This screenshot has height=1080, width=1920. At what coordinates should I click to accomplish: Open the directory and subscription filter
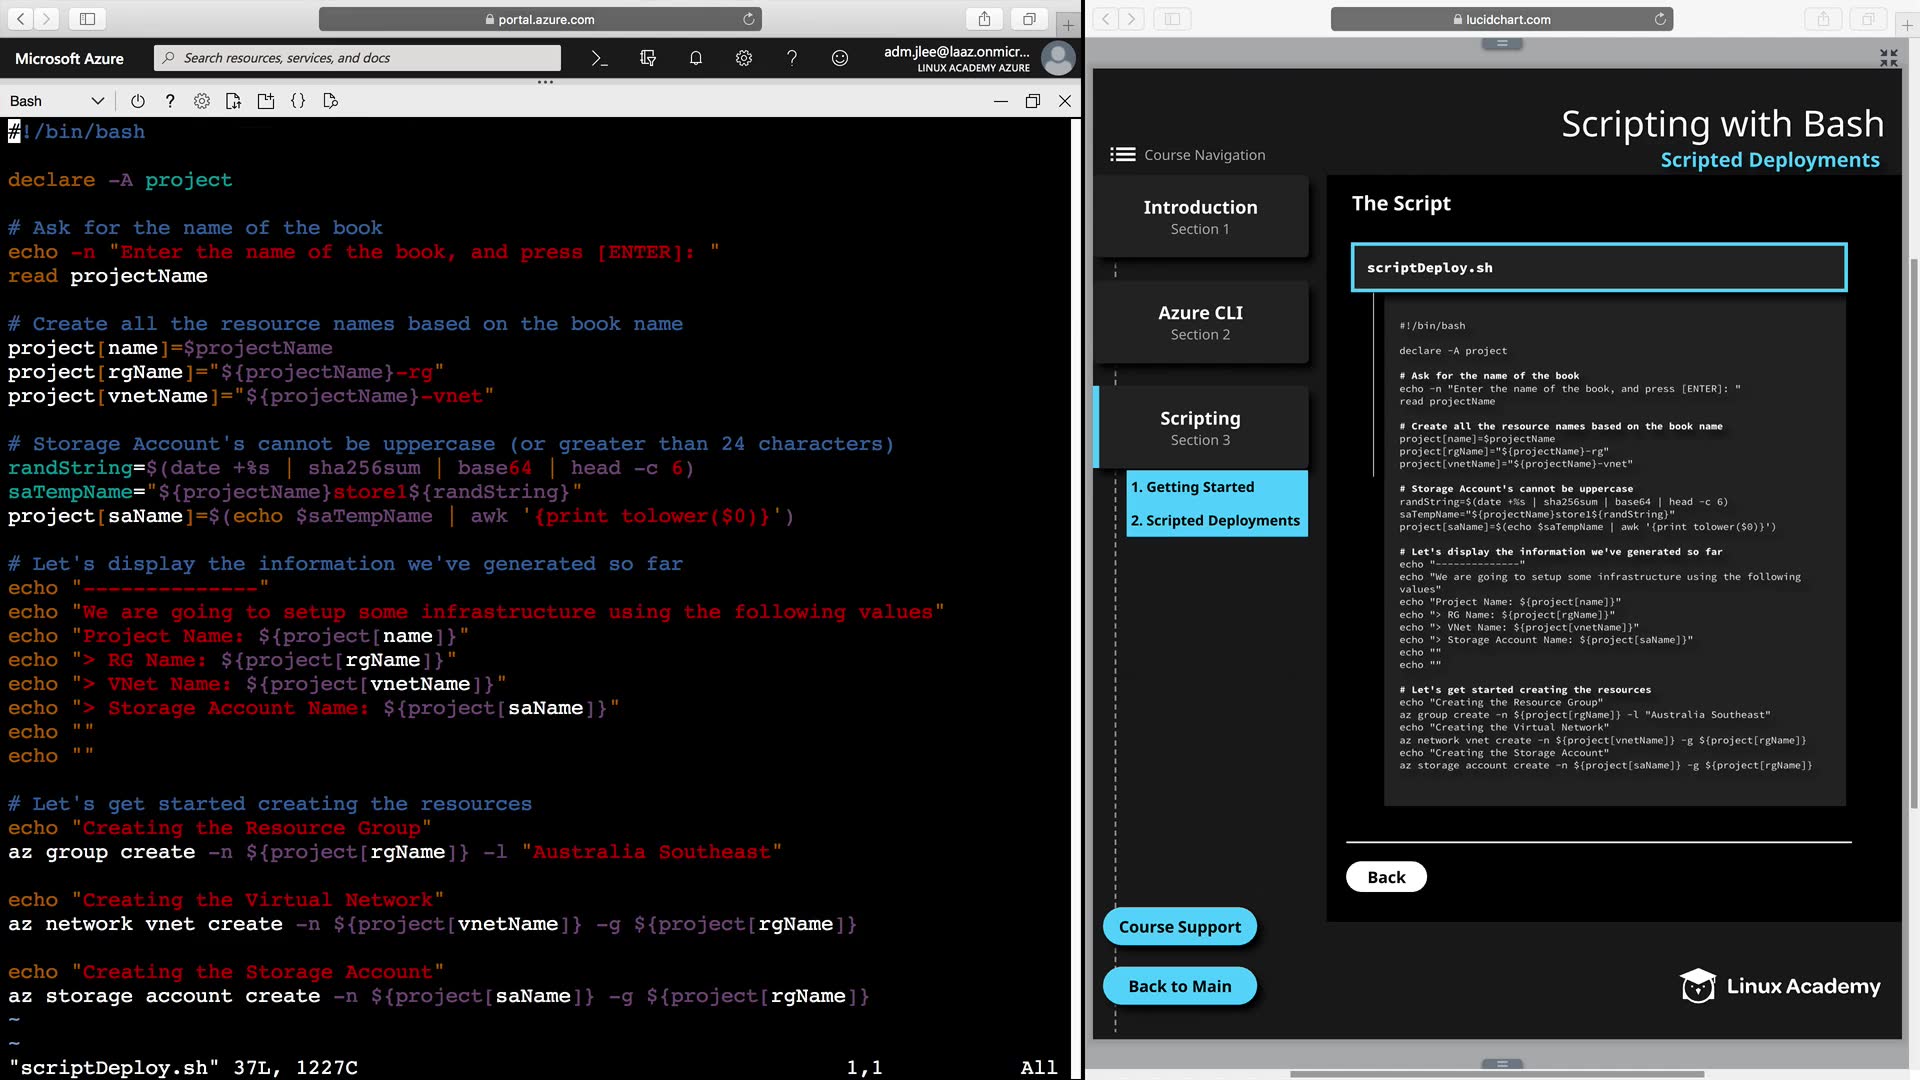pyautogui.click(x=648, y=58)
